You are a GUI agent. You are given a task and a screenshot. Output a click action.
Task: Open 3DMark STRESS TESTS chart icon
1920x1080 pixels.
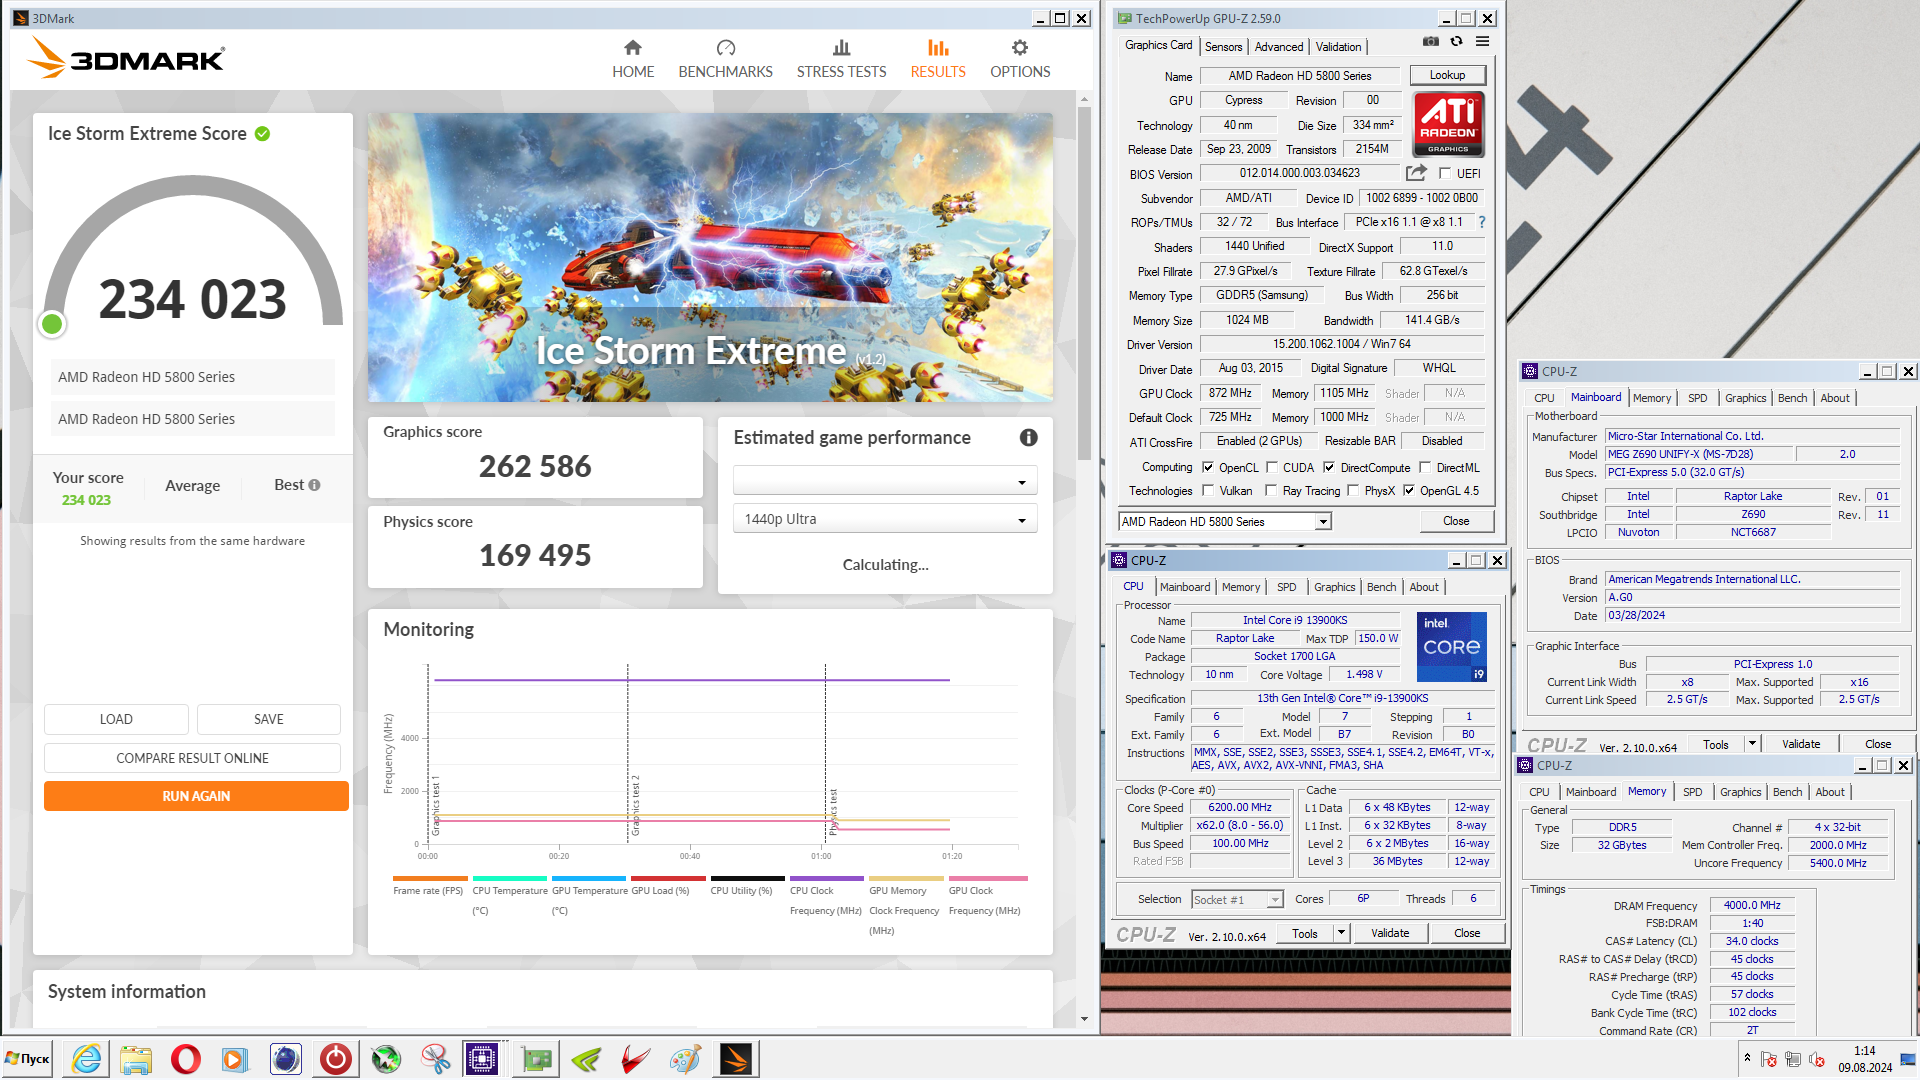841,47
